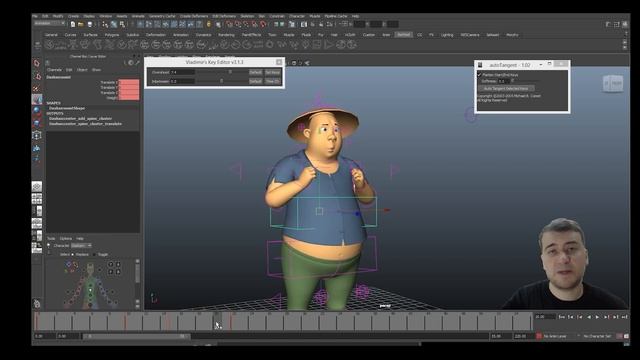The width and height of the screenshot is (640, 360).
Task: Open Channels menu in Channel Box
Action: click(x=54, y=70)
